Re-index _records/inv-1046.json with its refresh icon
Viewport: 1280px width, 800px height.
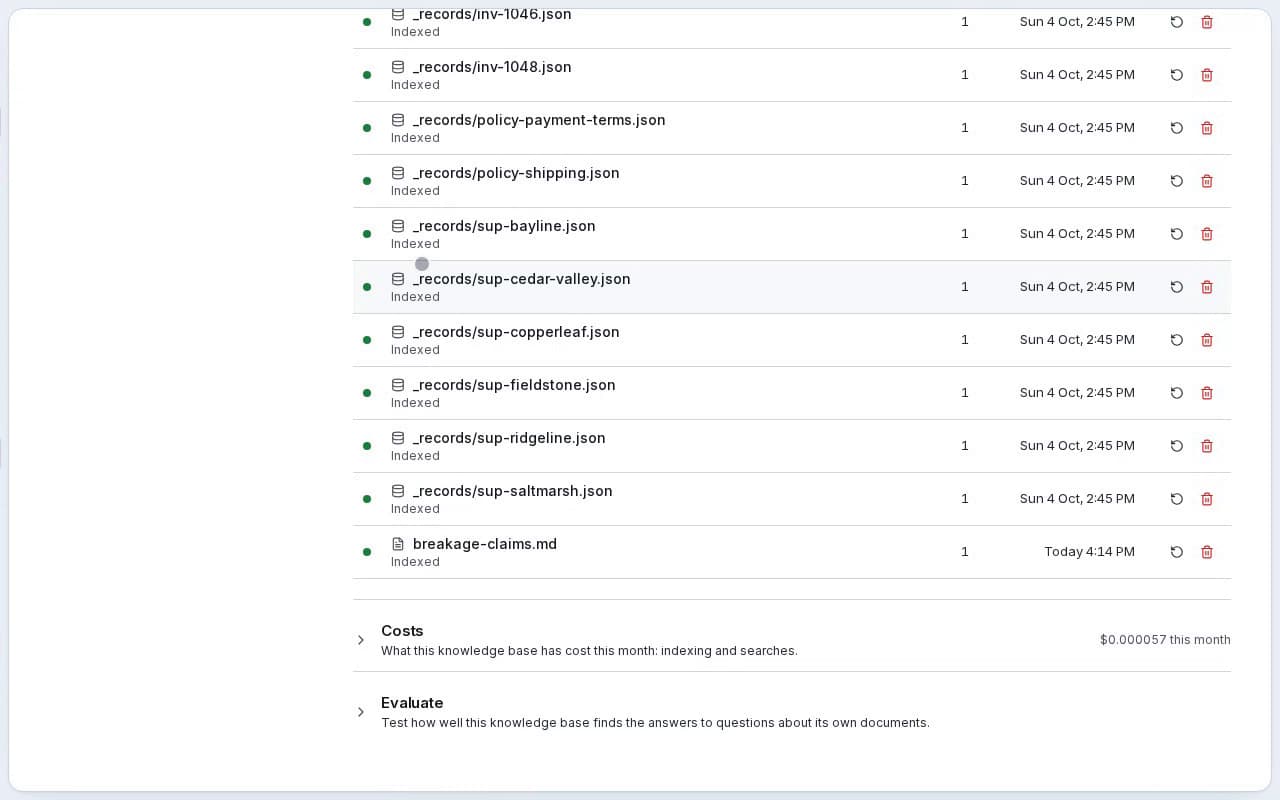(1177, 22)
